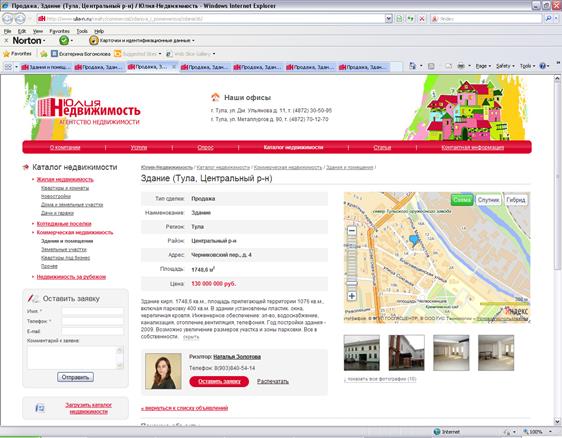Click the Stop loading red X icon

pyautogui.click(x=422, y=18)
